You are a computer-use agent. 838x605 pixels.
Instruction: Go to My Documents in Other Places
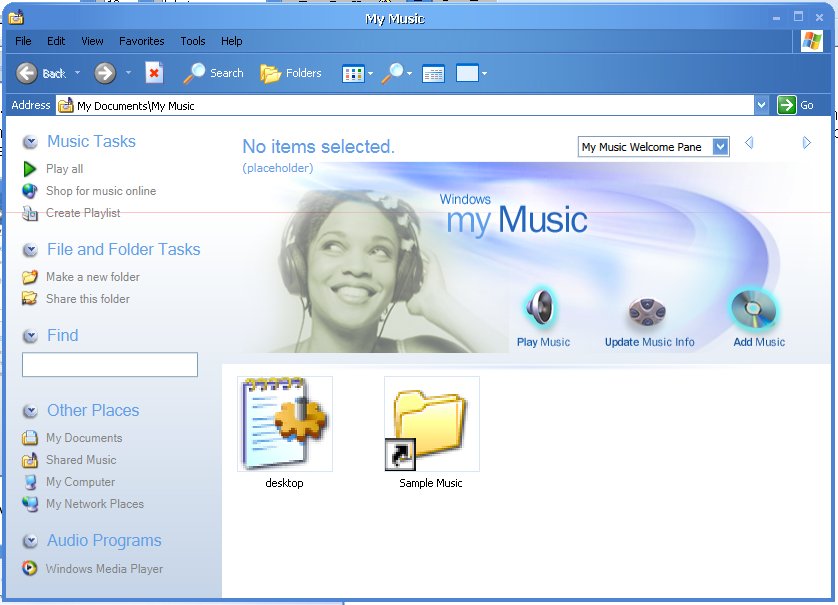[84, 438]
